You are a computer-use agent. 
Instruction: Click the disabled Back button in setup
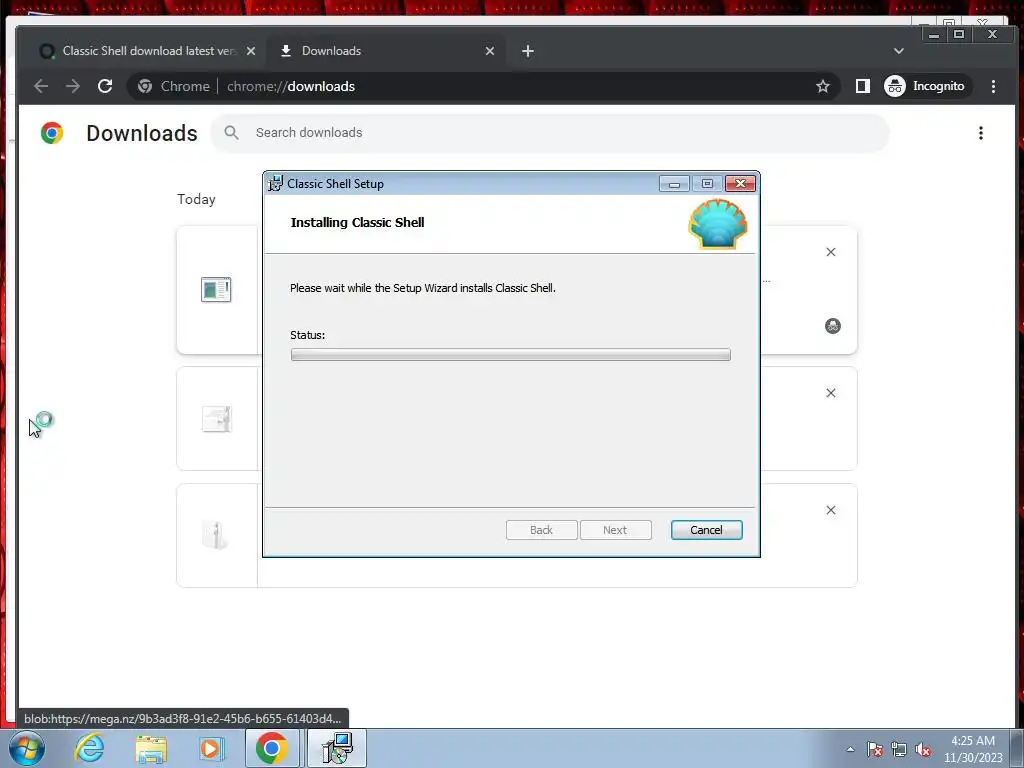point(541,530)
